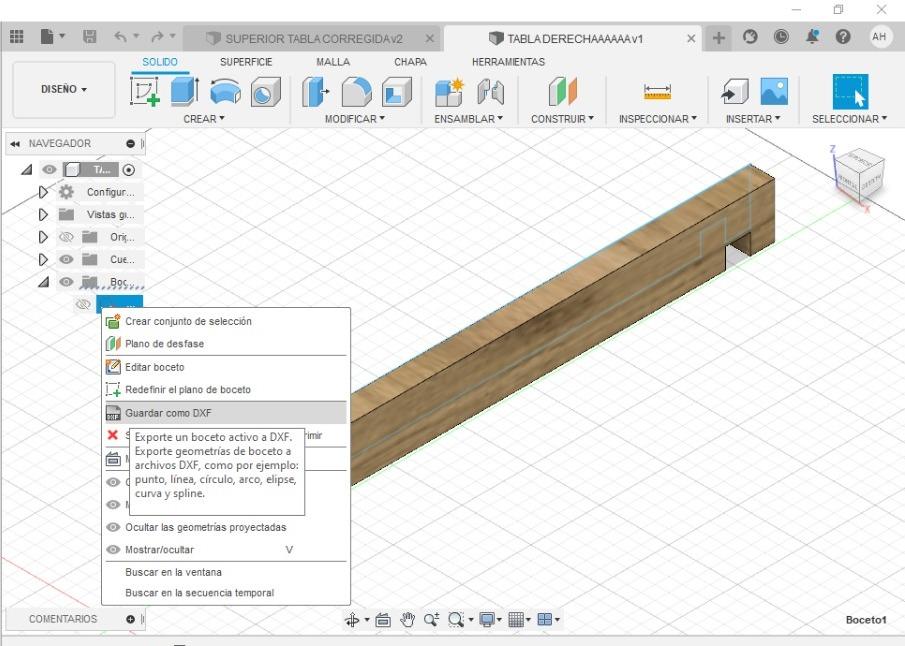The width and height of the screenshot is (905, 646).
Task: Open the data panel grid icon
Action: click(x=17, y=37)
